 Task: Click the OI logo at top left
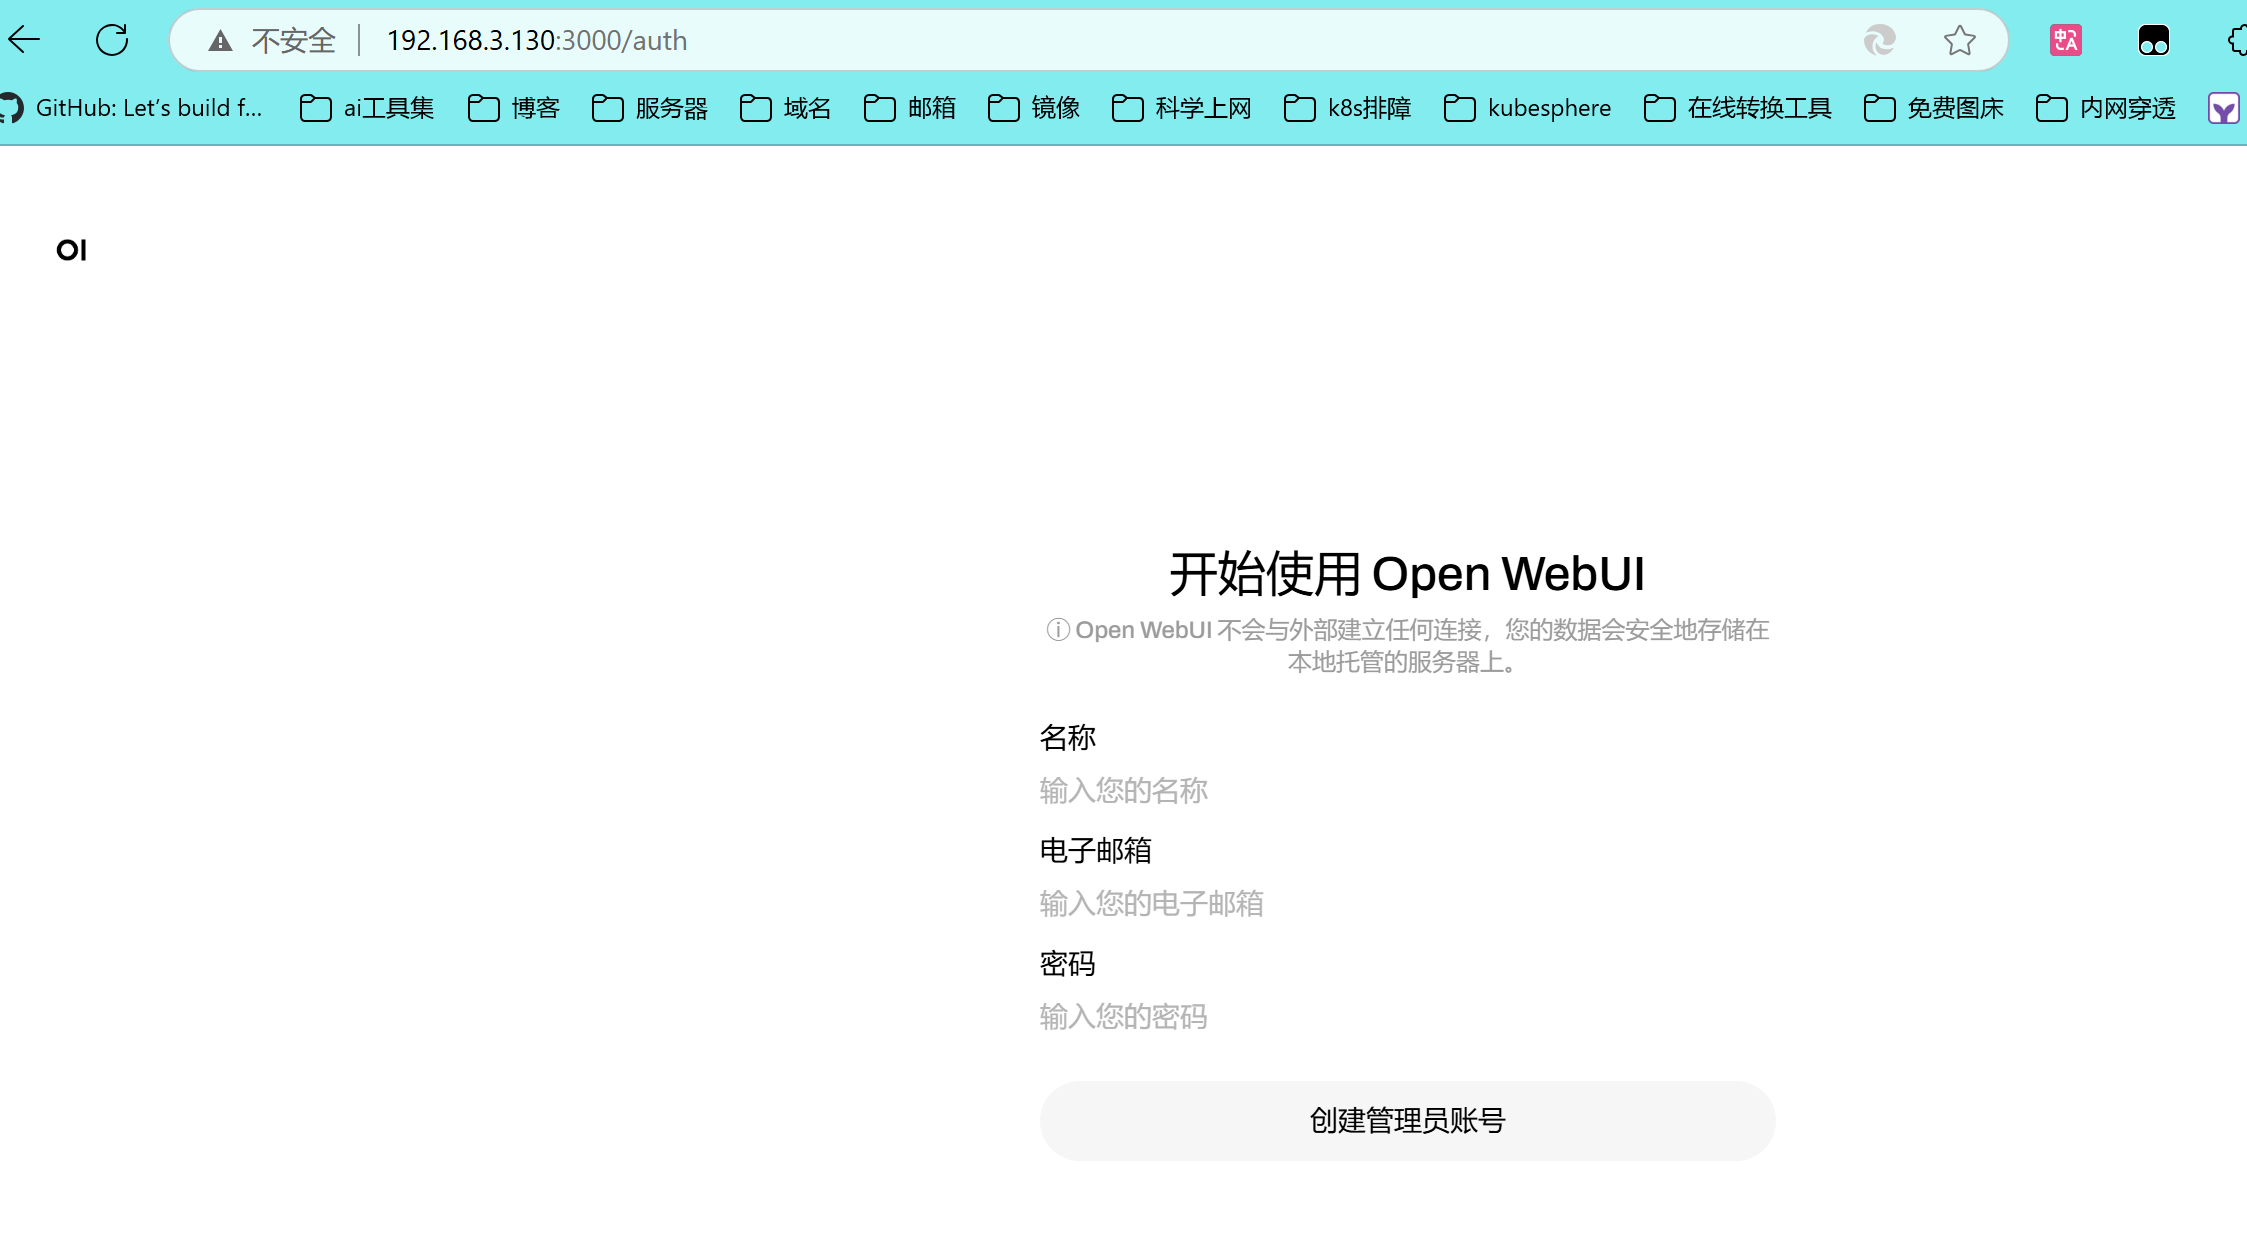[71, 250]
